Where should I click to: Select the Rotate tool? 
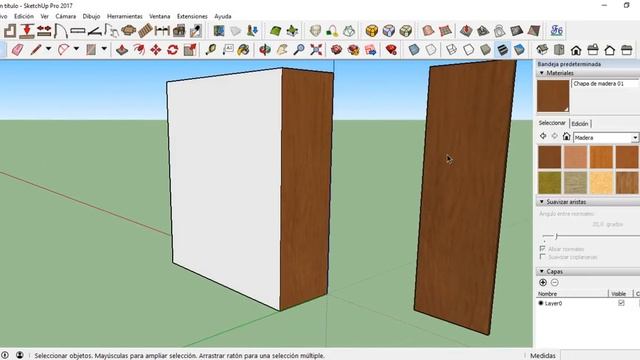point(173,50)
